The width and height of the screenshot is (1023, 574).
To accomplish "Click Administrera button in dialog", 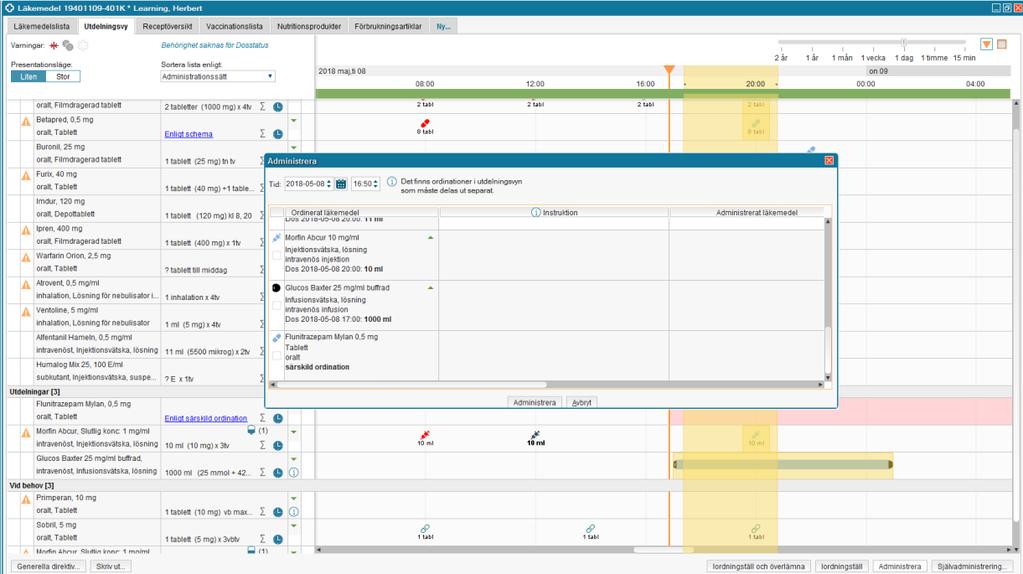I will [x=534, y=402].
